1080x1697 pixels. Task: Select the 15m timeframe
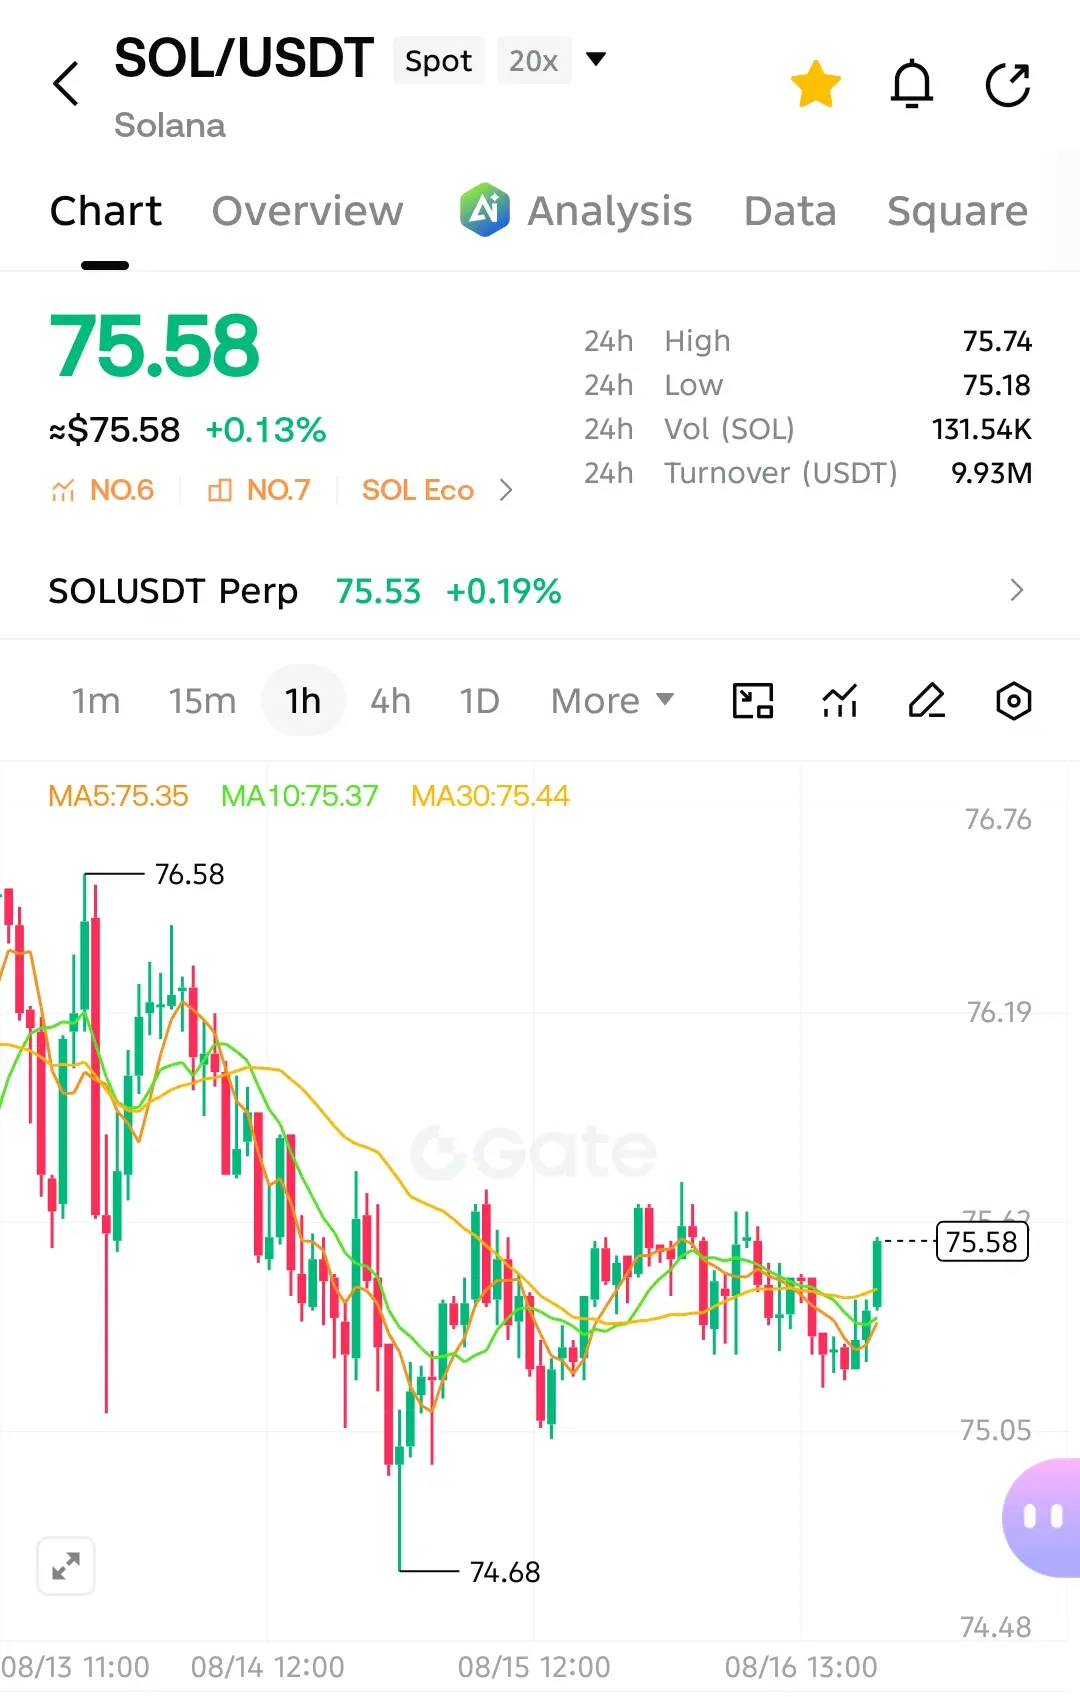202,701
